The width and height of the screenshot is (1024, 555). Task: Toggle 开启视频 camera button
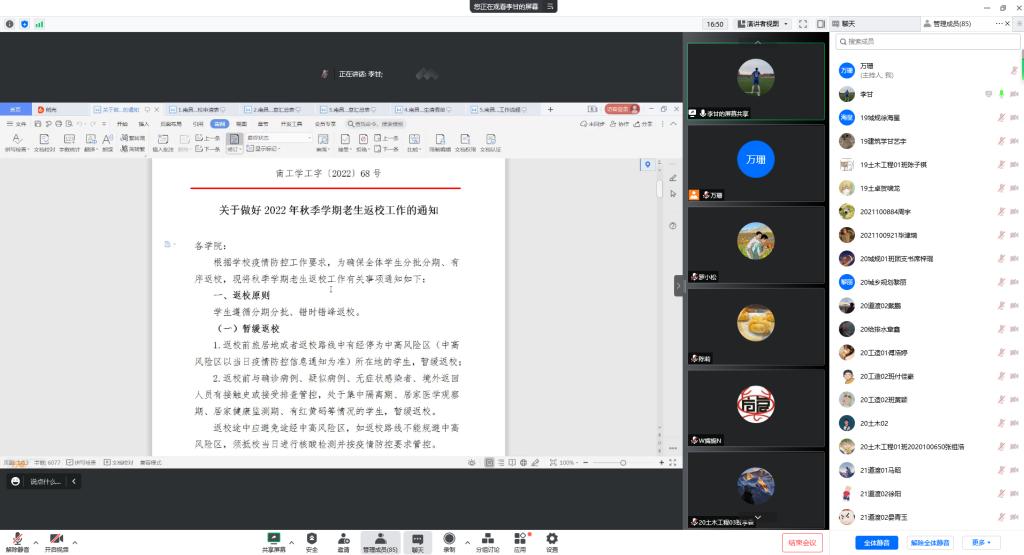click(x=56, y=538)
